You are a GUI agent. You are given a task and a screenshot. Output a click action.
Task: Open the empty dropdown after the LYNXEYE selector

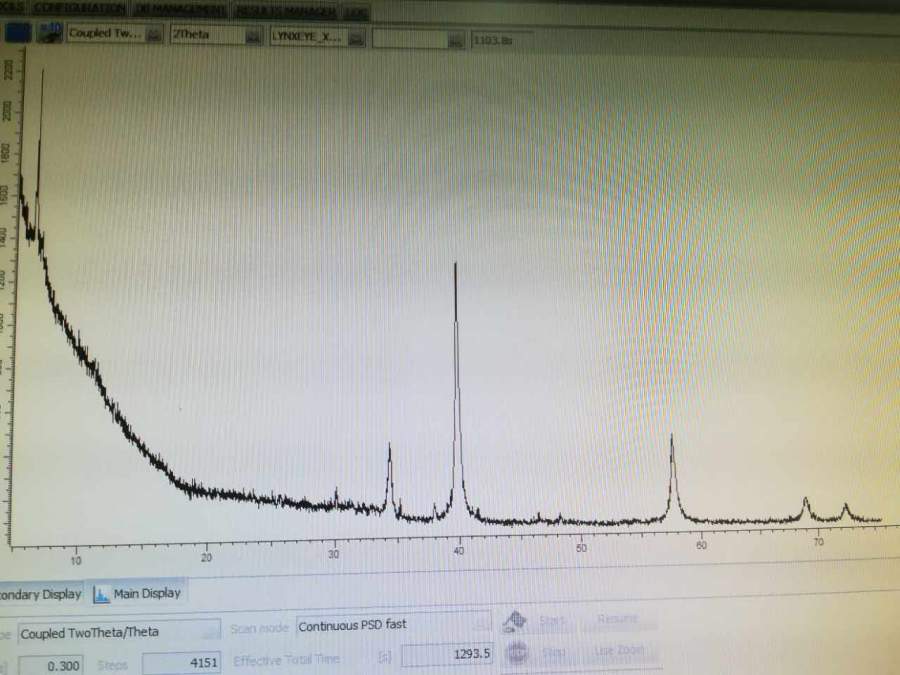tap(418, 39)
